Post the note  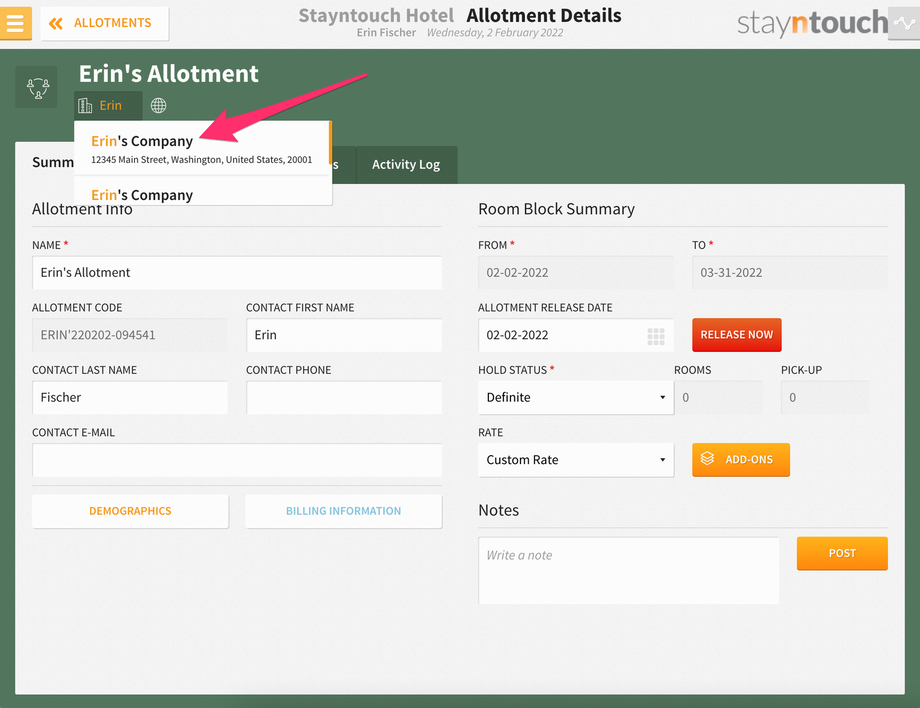point(842,553)
